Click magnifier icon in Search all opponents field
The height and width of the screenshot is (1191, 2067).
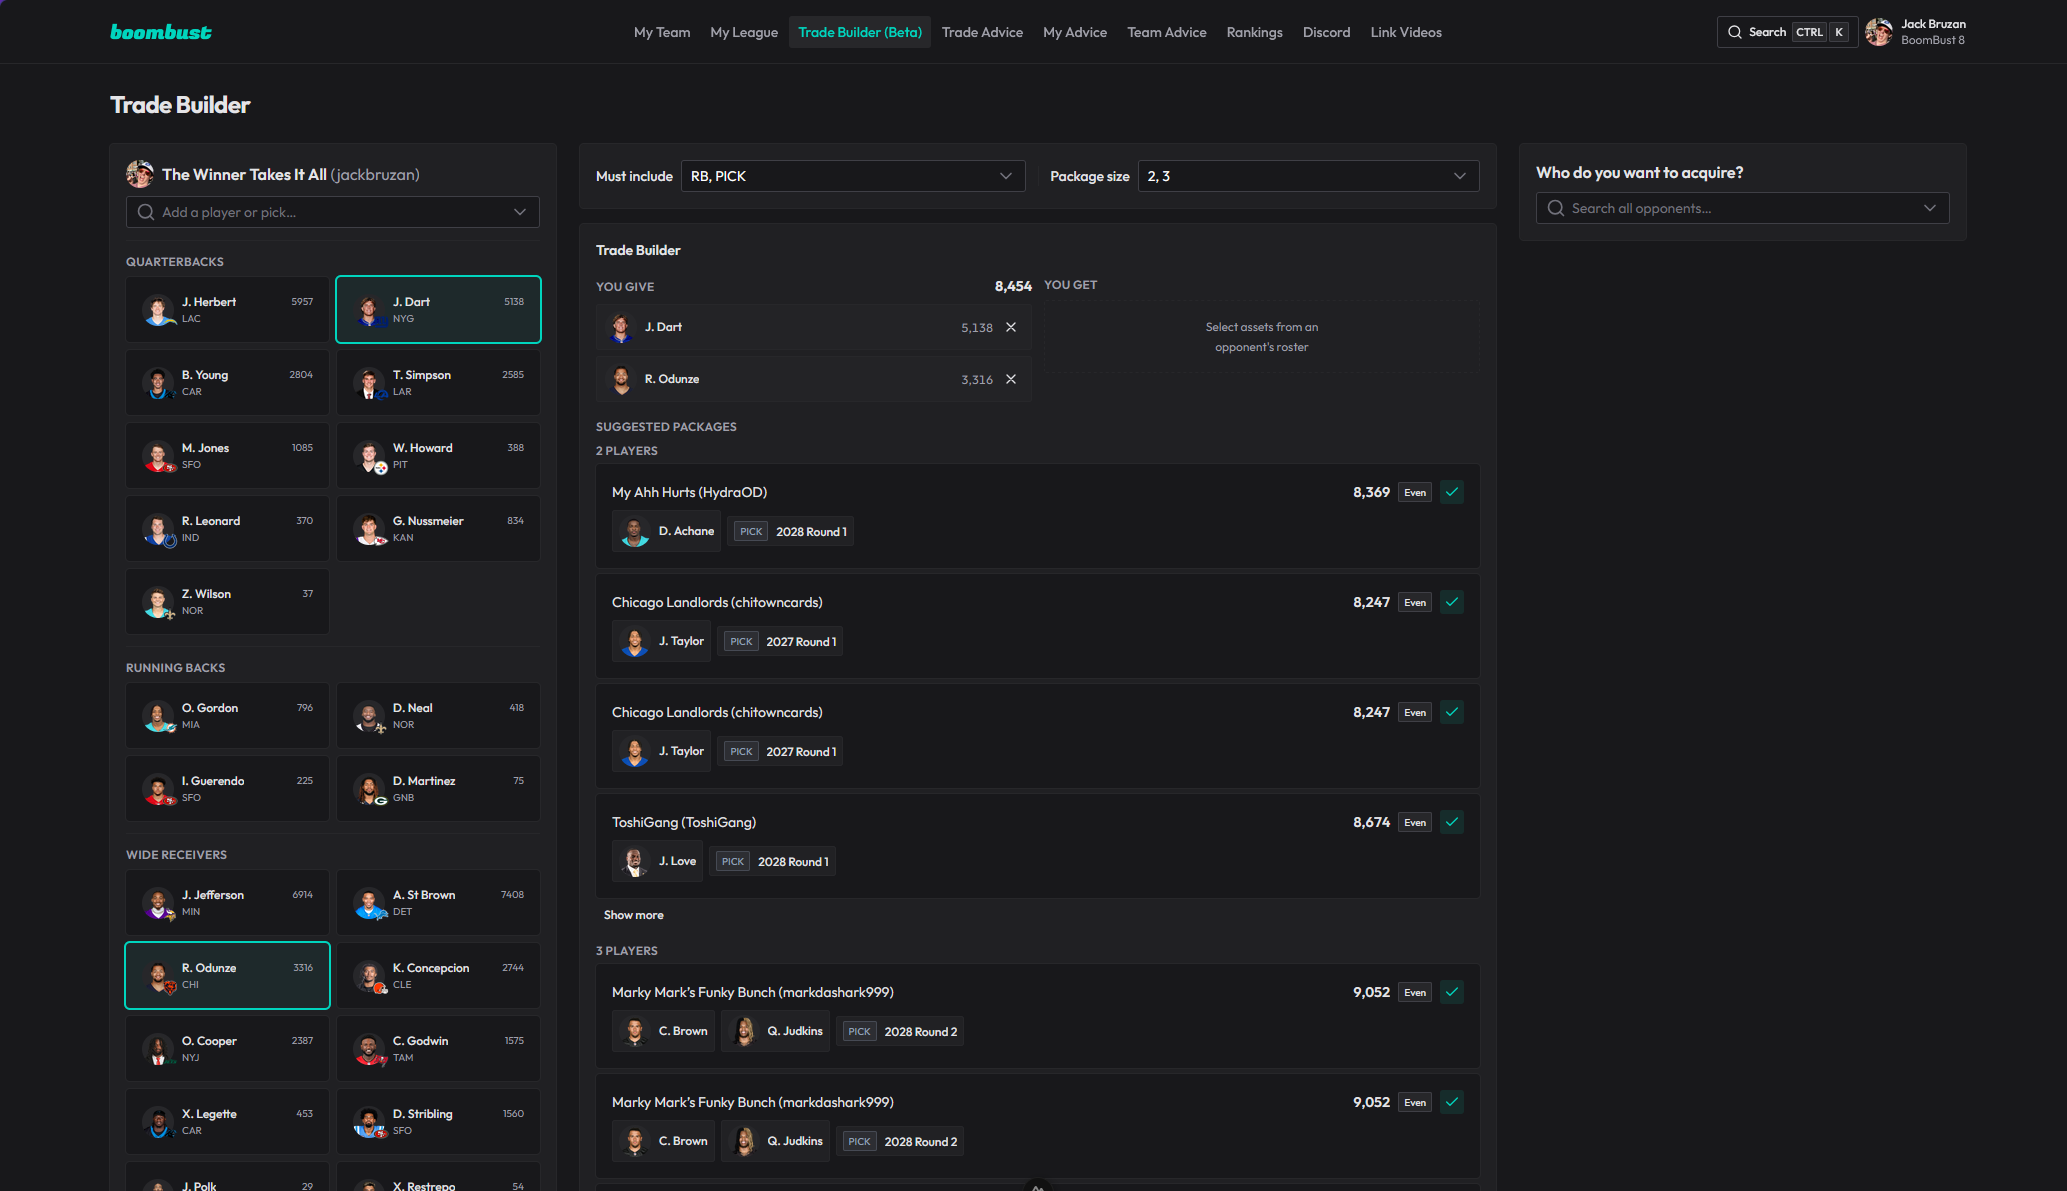[x=1556, y=208]
